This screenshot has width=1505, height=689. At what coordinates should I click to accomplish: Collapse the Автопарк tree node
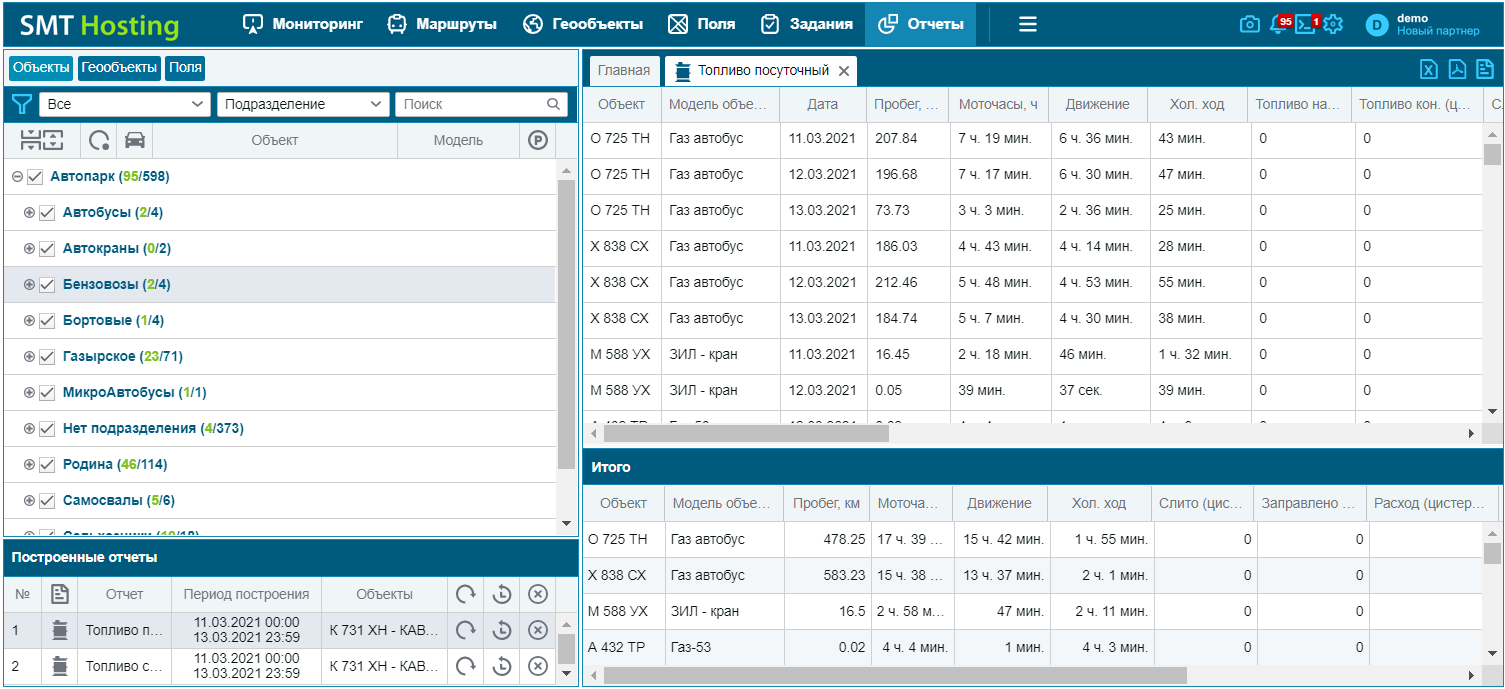click(x=17, y=177)
